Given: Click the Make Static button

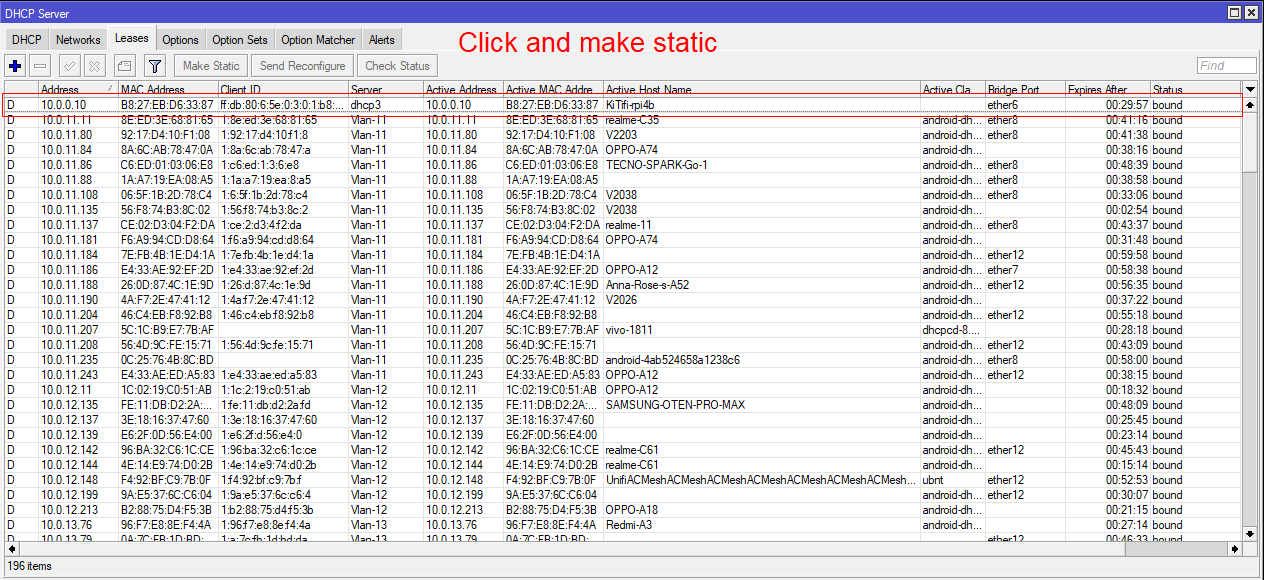Looking at the screenshot, I should coord(210,65).
